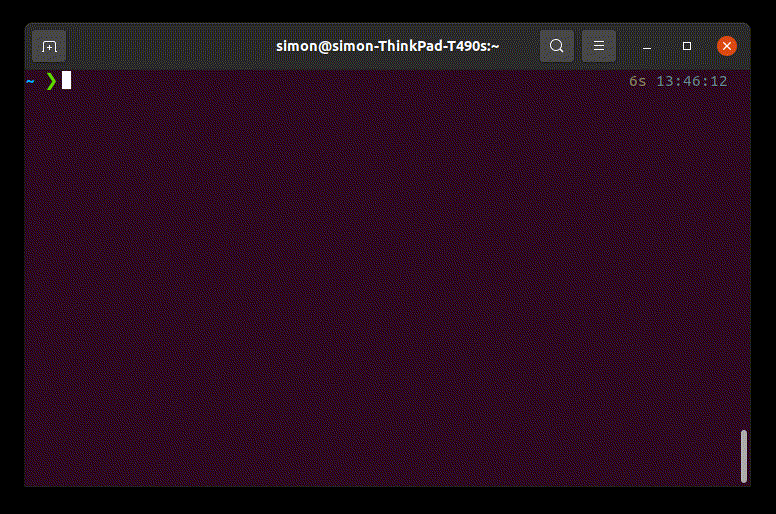Click the blue tilde directory indicator
This screenshot has height=514, width=776.
coord(31,81)
